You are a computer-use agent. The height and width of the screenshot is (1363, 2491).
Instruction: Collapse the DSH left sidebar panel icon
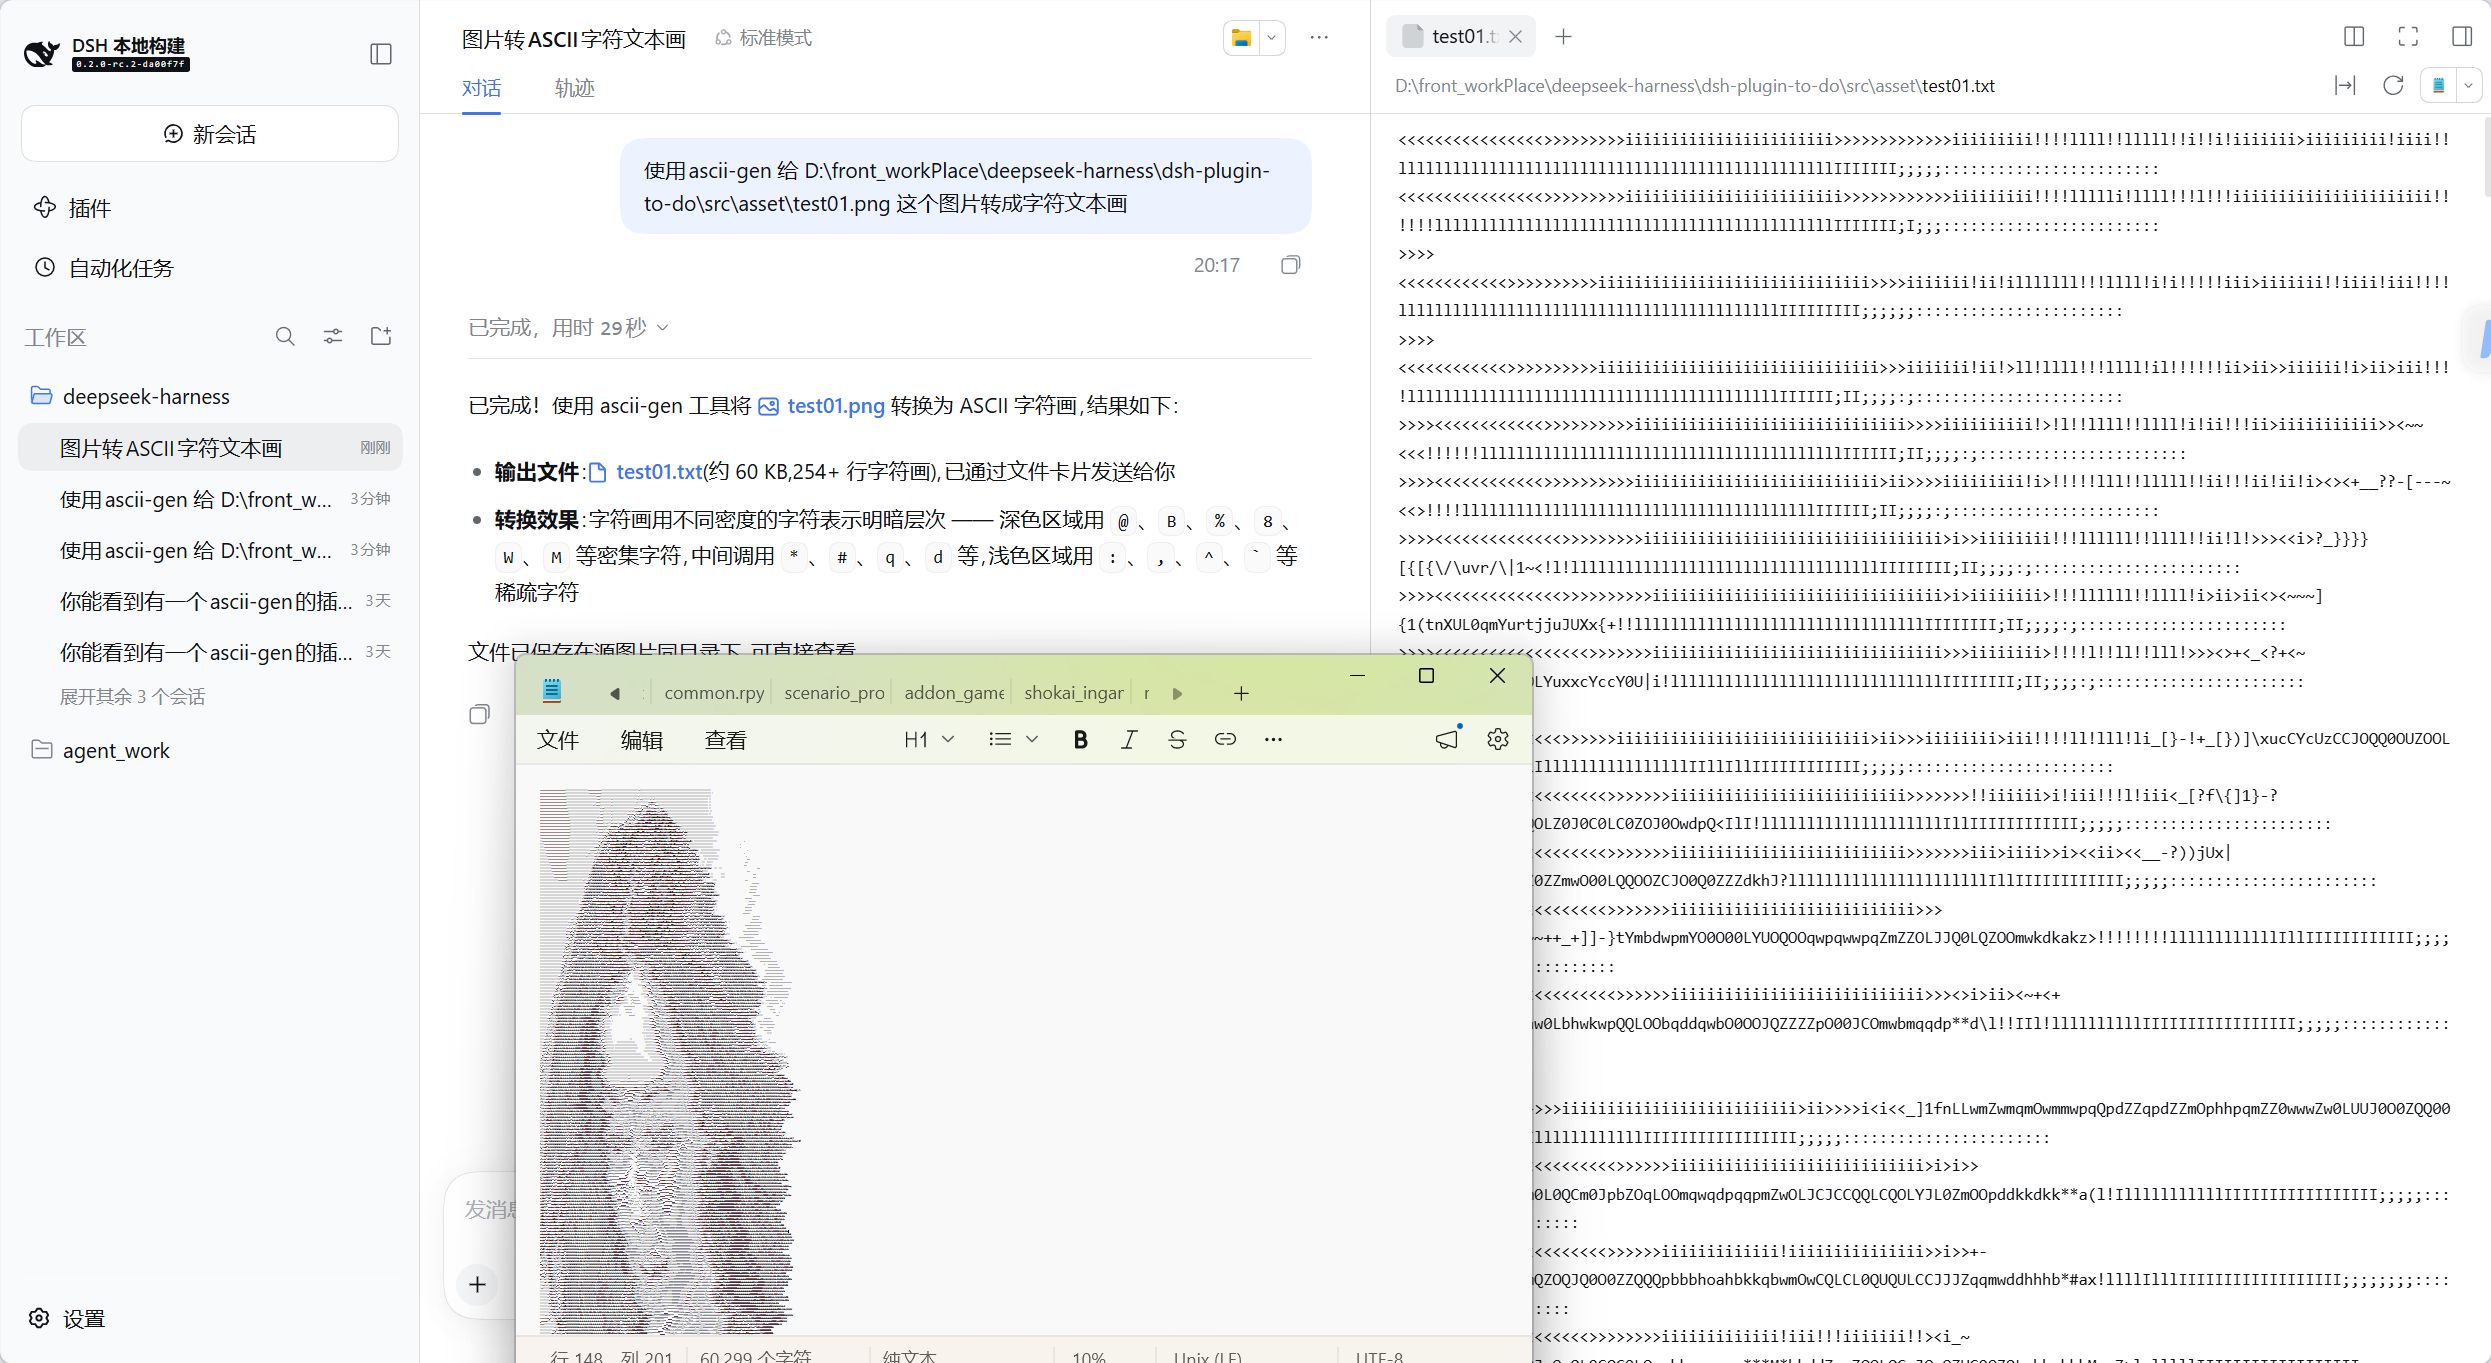click(x=381, y=54)
